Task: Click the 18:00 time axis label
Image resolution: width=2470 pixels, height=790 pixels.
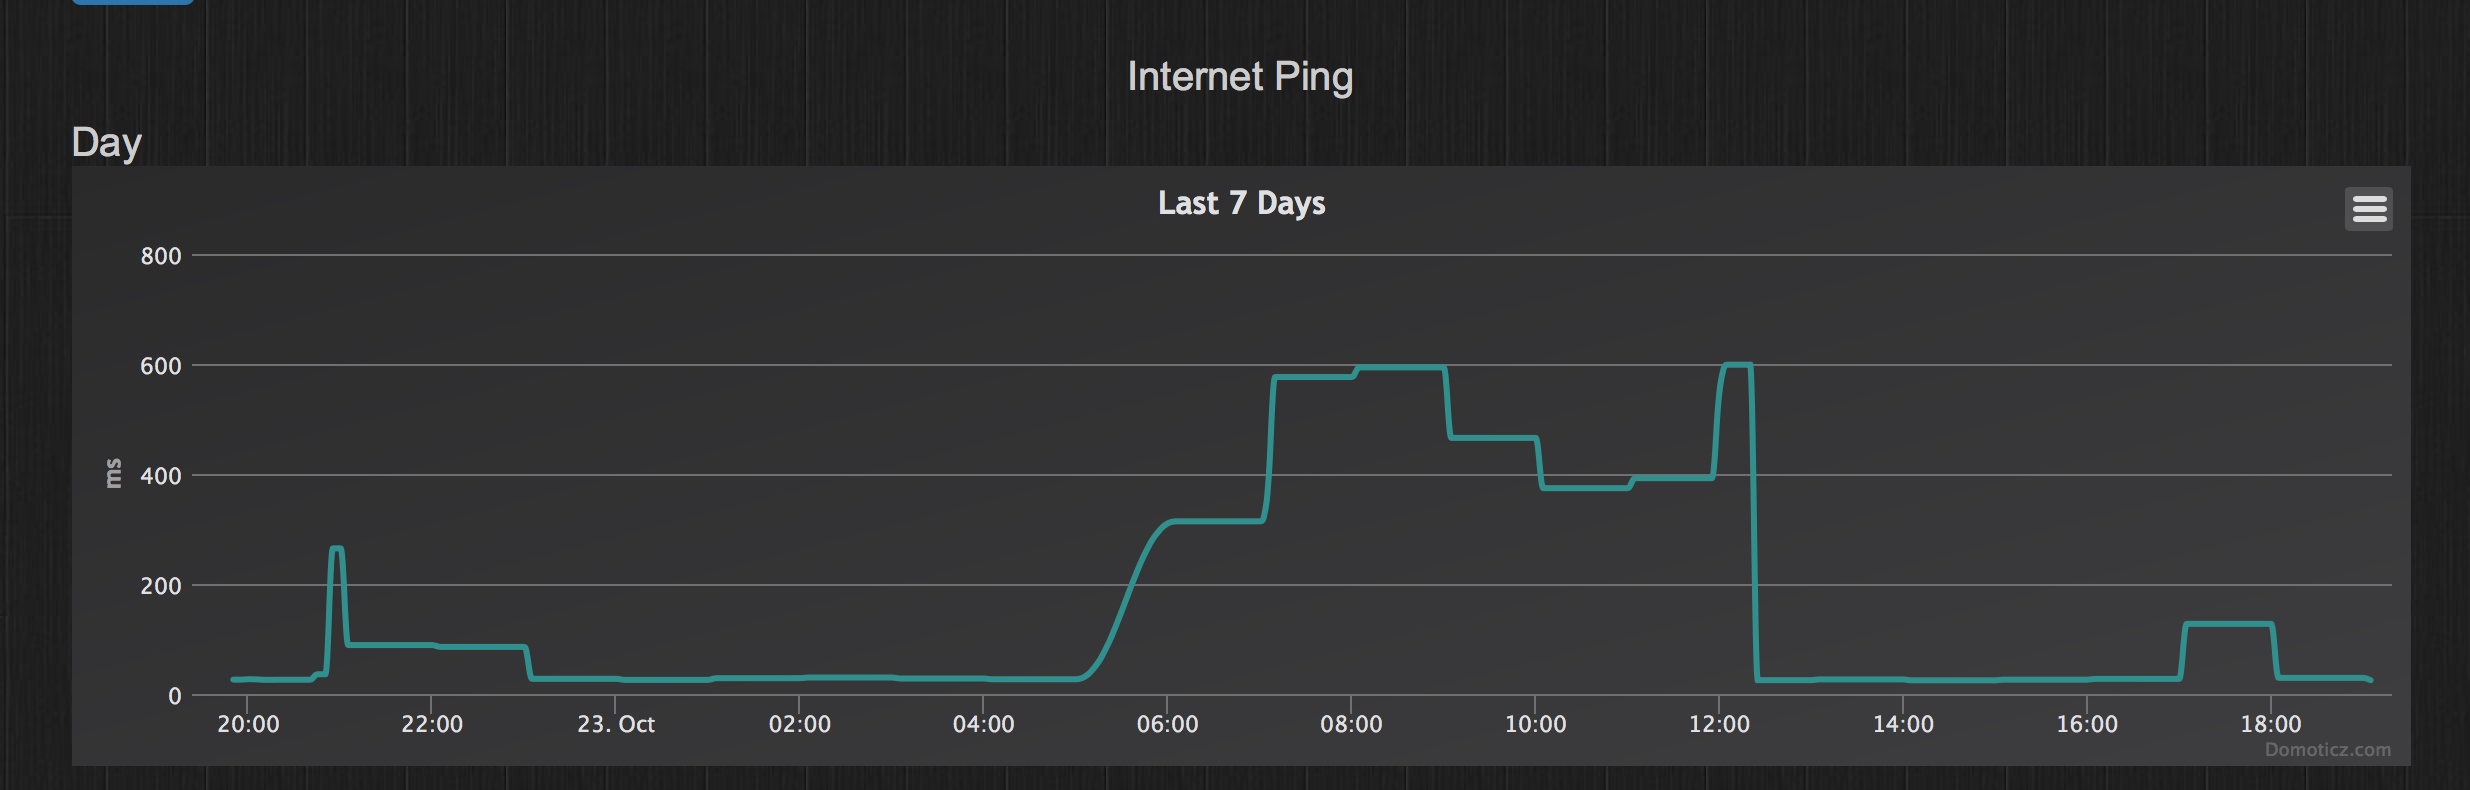Action: (x=2271, y=724)
